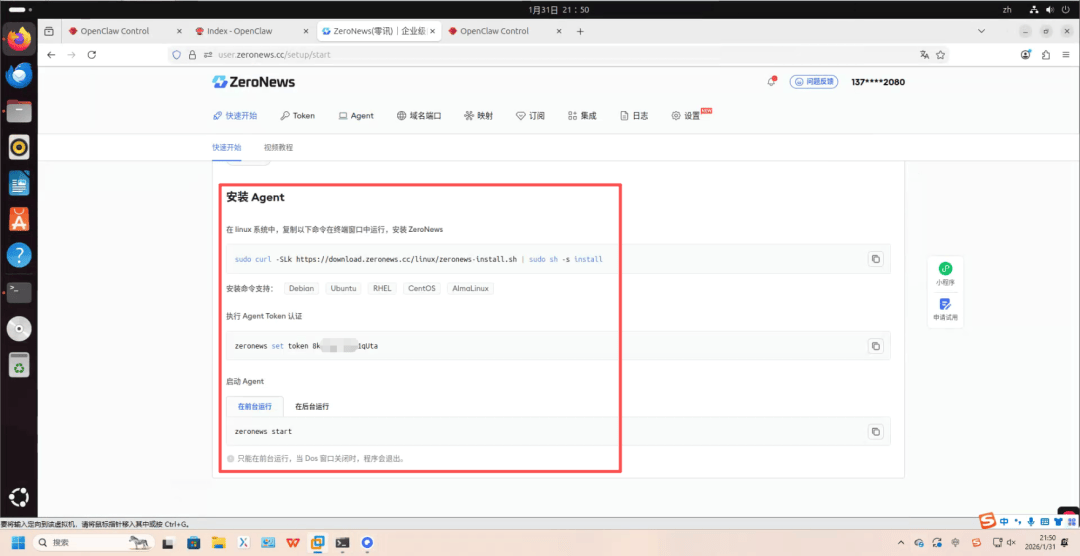
Task: Switch to Index - OpenClaw browser tab
Action: (251, 31)
